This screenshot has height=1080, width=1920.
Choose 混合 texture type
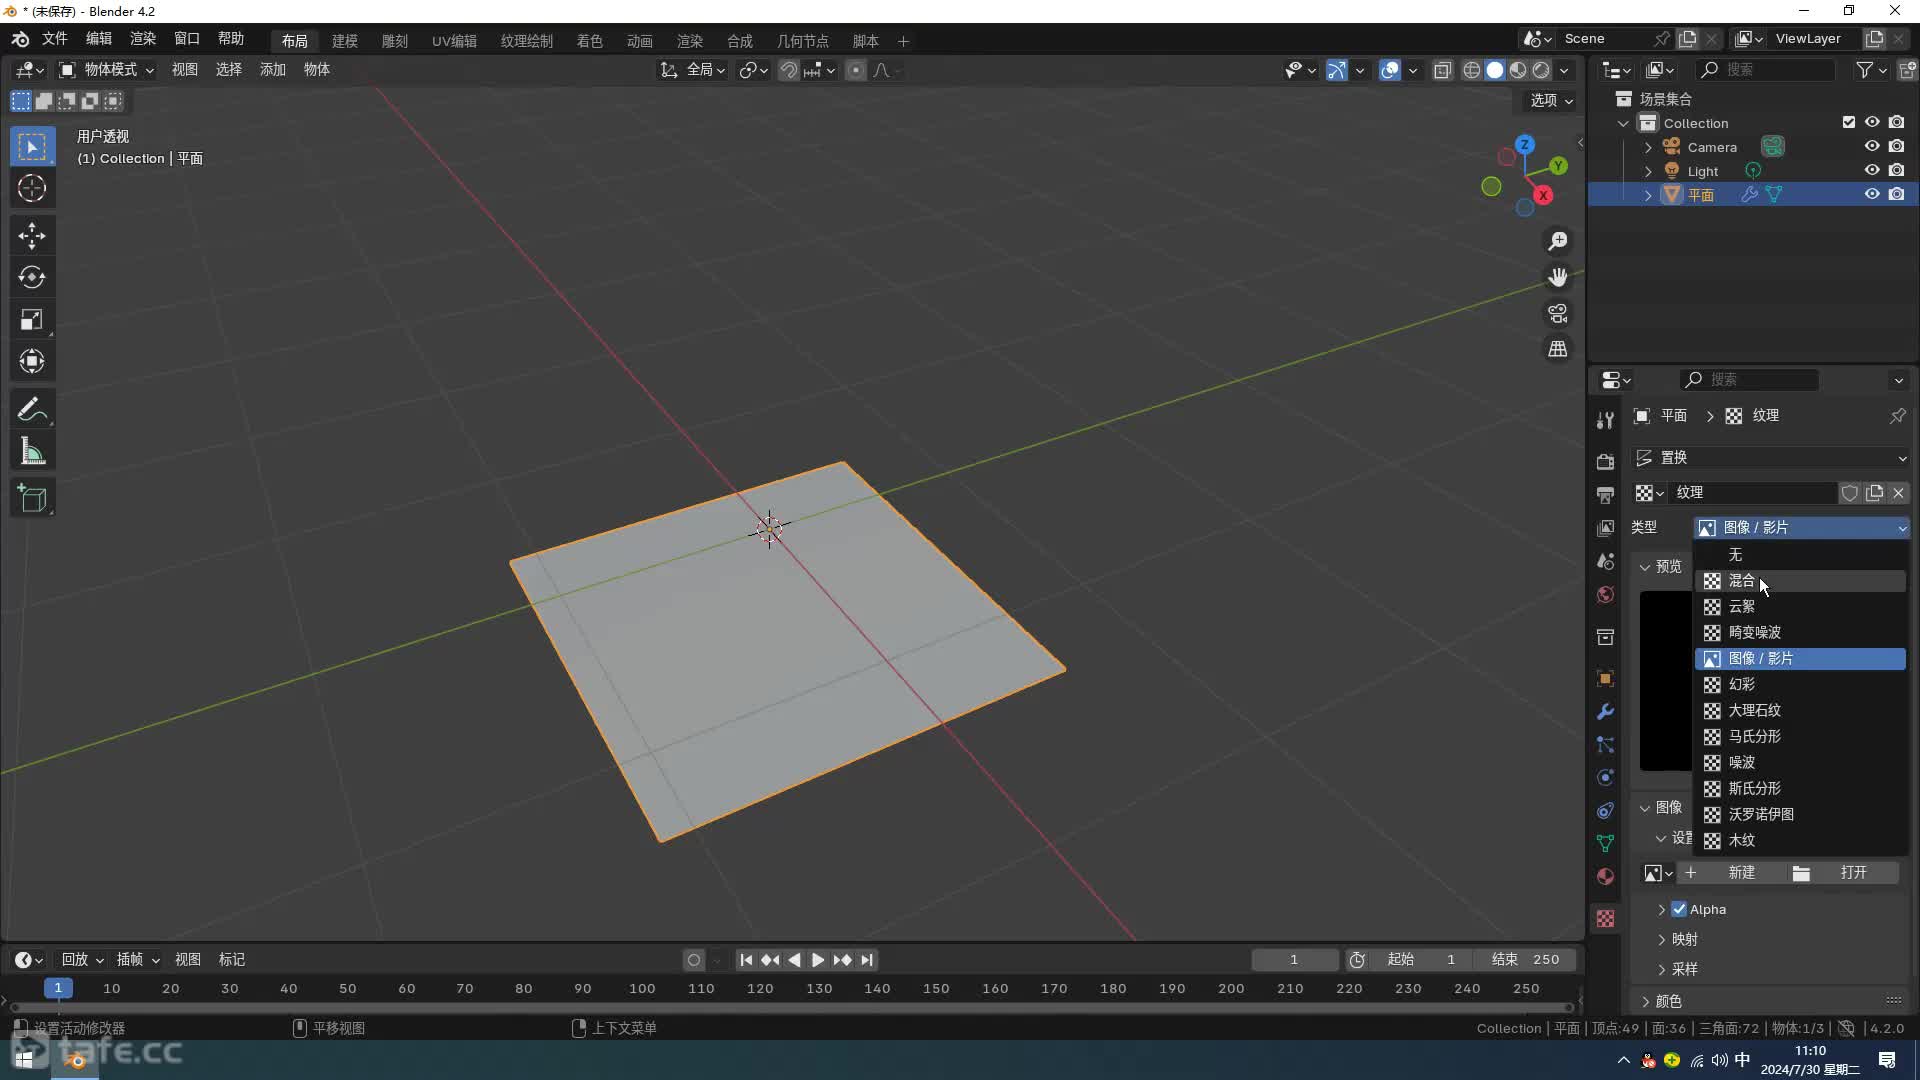coord(1800,581)
